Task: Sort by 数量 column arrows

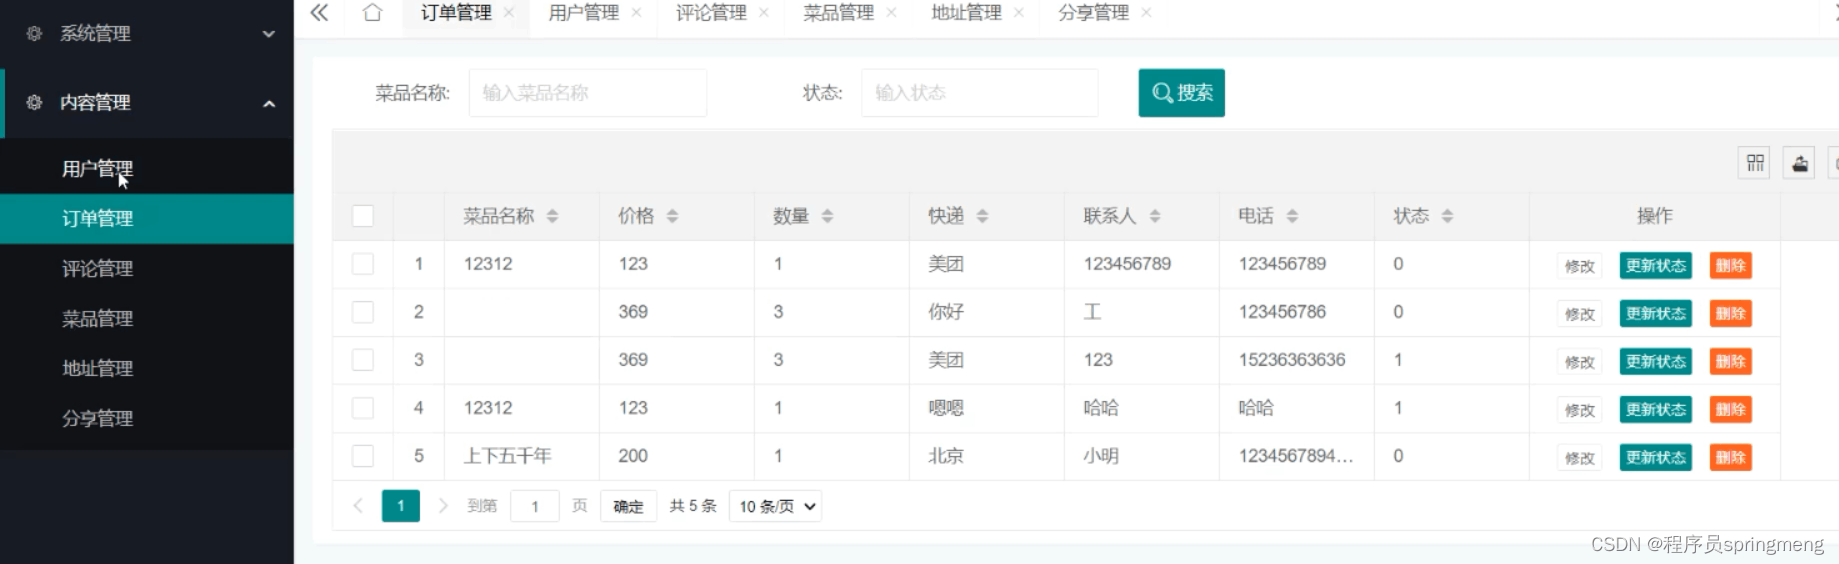Action: click(x=827, y=216)
